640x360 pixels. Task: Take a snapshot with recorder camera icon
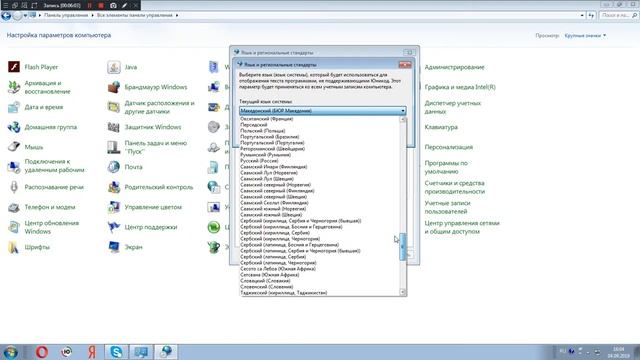pos(113,5)
